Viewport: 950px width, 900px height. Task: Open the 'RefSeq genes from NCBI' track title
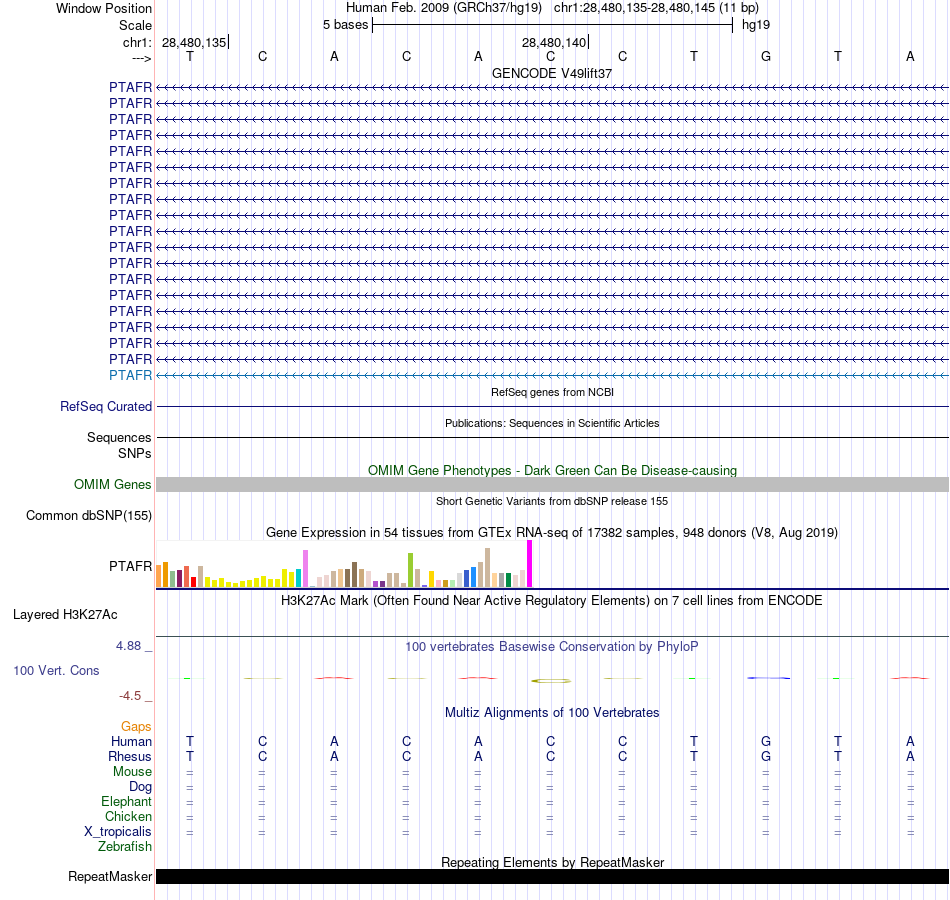[x=552, y=392]
